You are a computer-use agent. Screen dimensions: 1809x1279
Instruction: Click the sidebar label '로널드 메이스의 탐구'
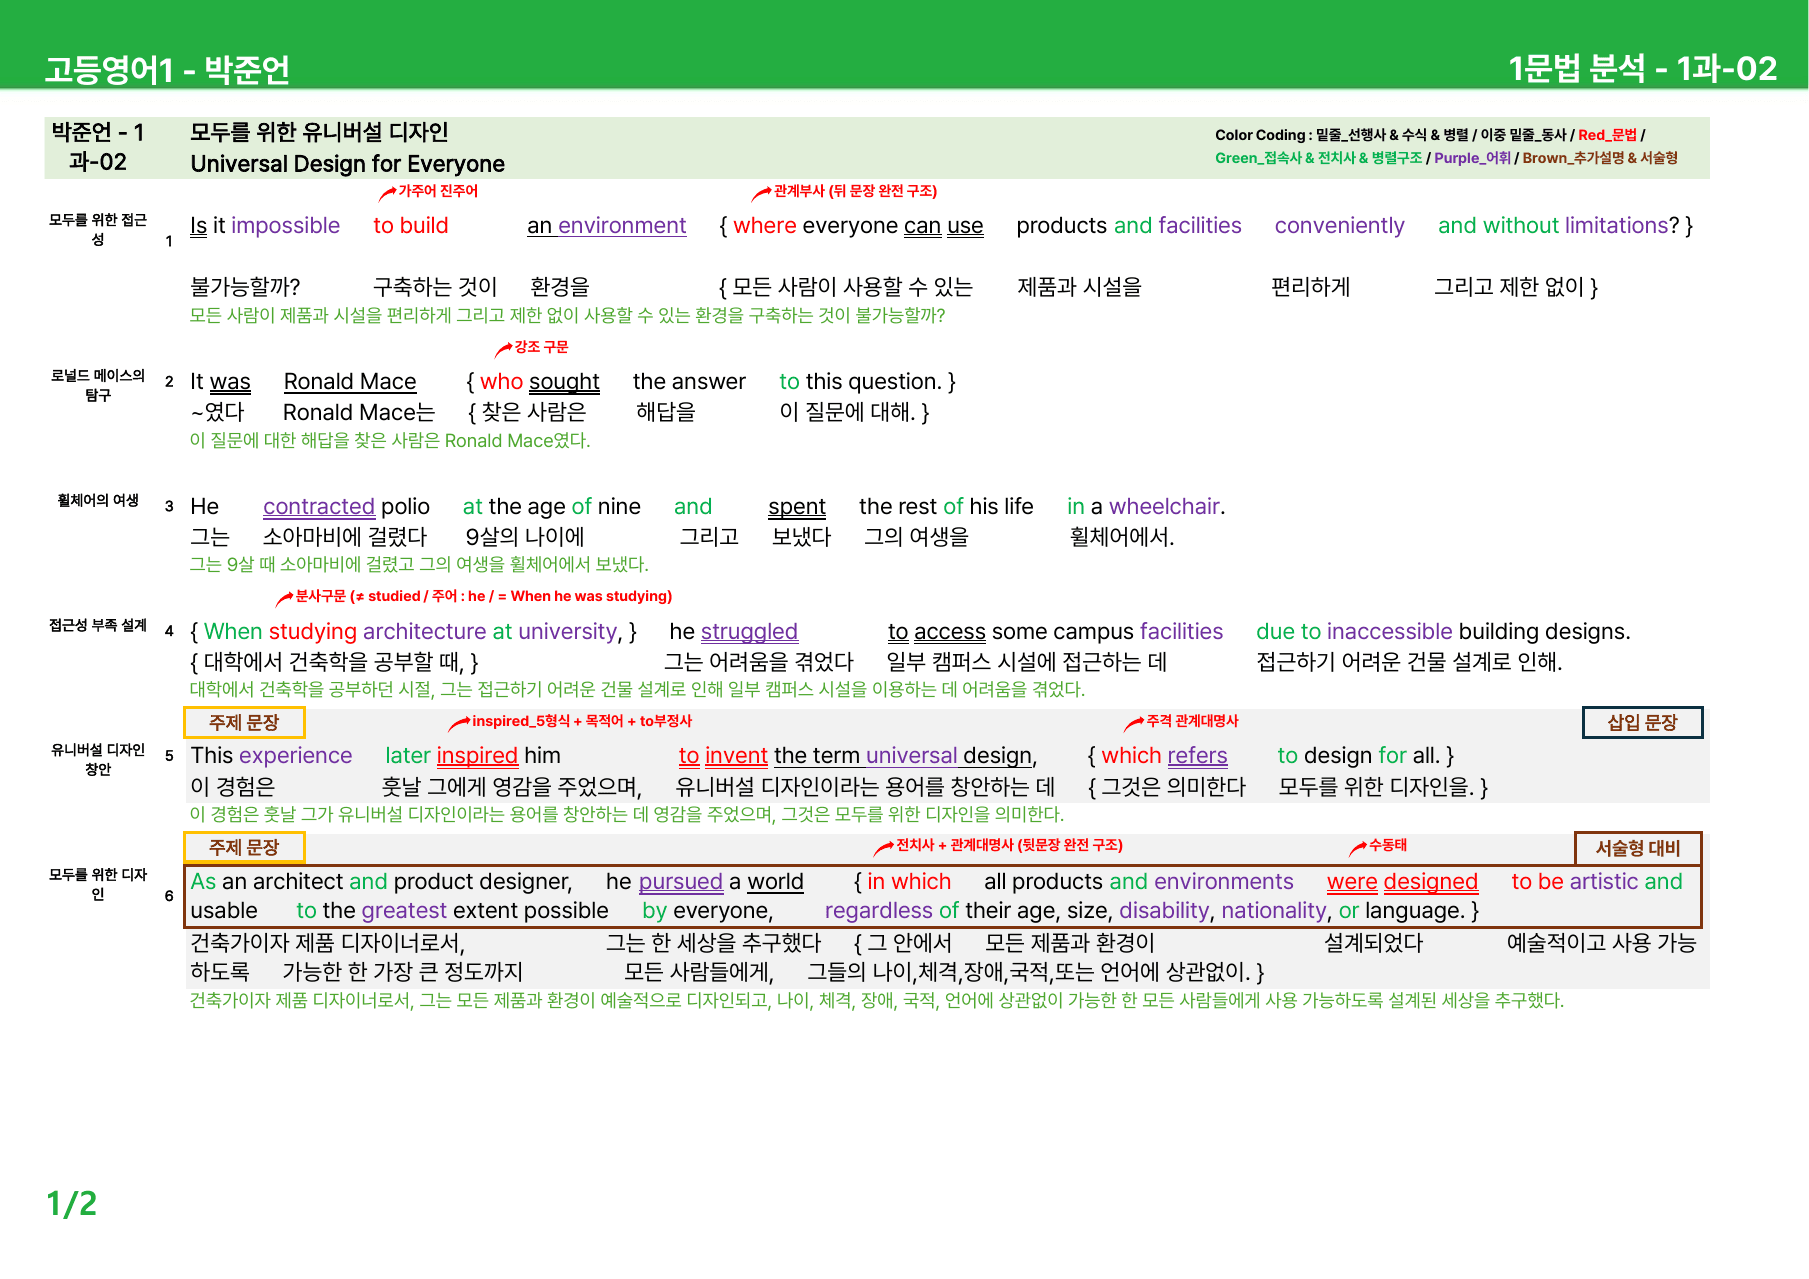point(98,385)
